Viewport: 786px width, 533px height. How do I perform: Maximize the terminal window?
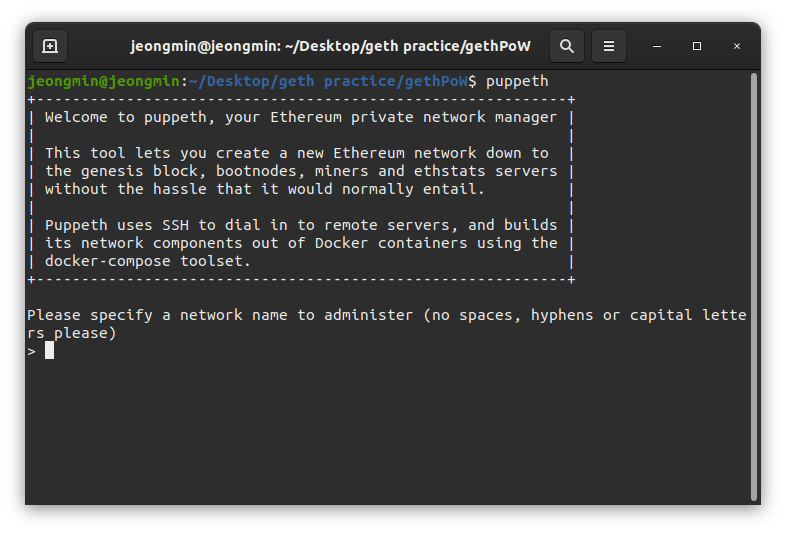click(697, 46)
